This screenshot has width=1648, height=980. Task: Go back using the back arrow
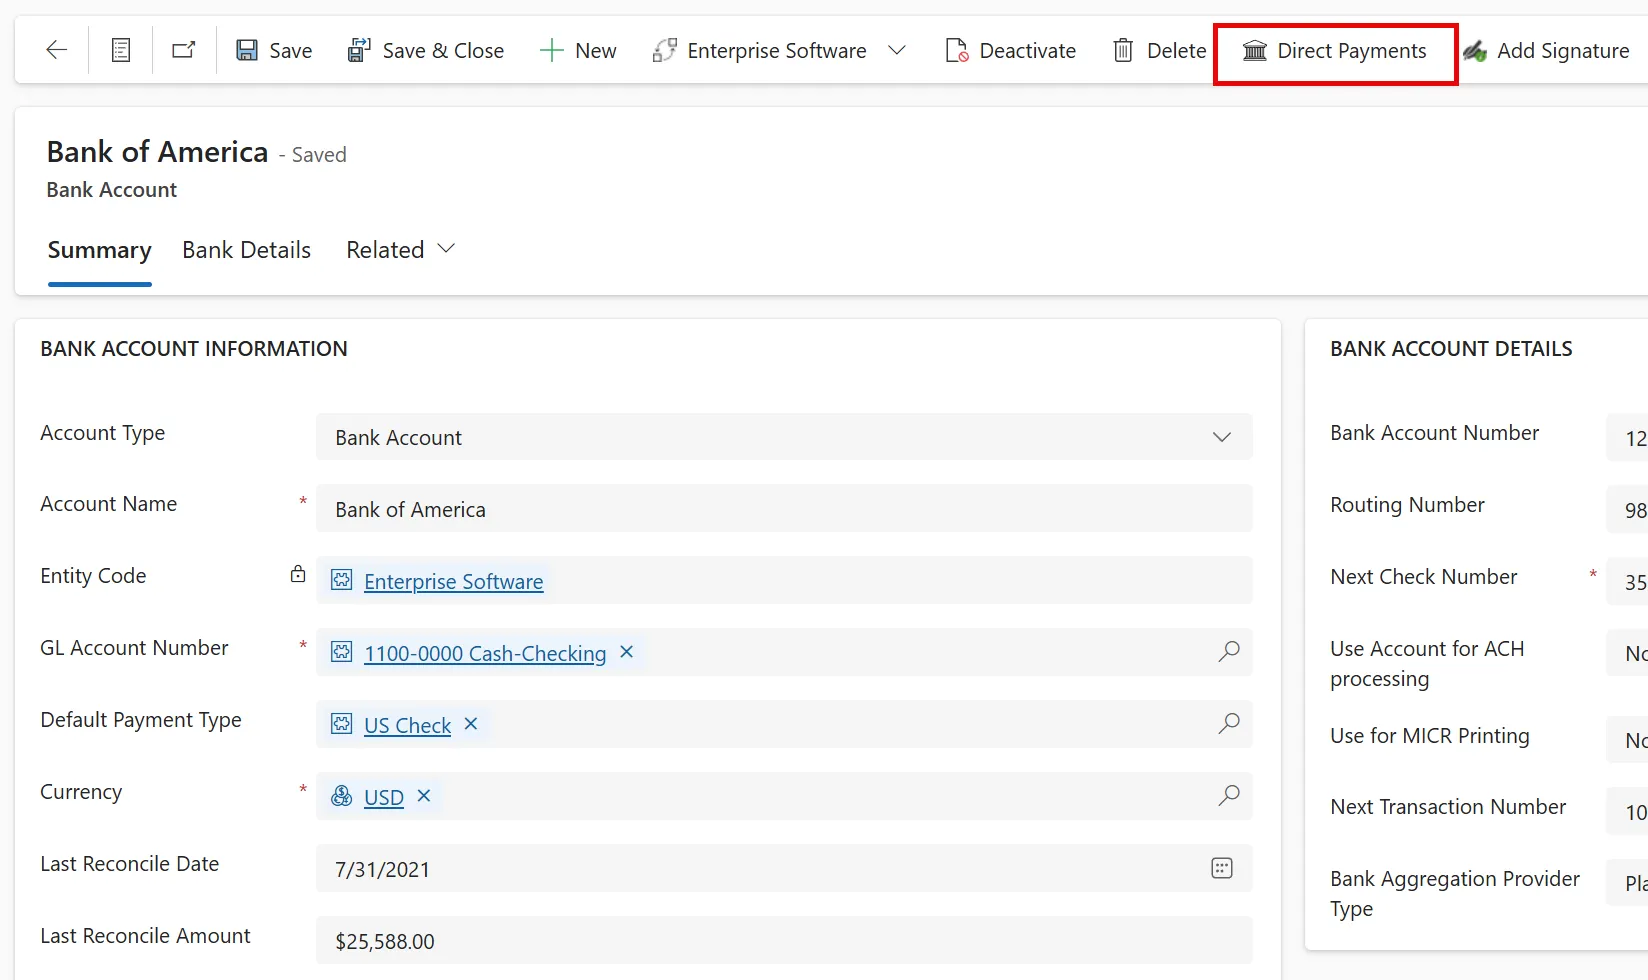coord(57,50)
